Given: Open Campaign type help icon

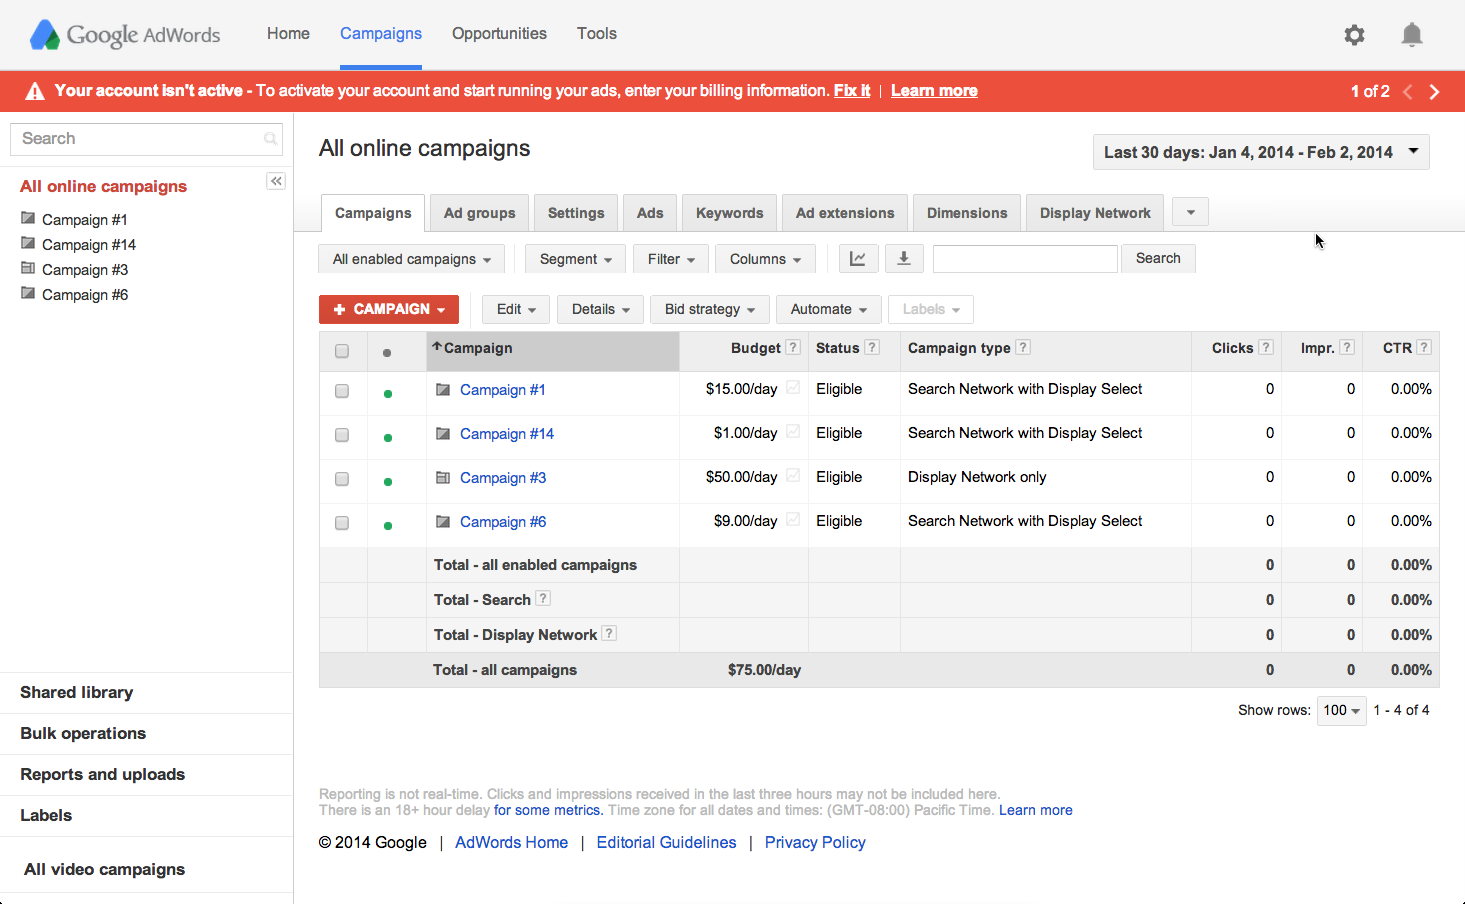Looking at the screenshot, I should pyautogui.click(x=1023, y=347).
